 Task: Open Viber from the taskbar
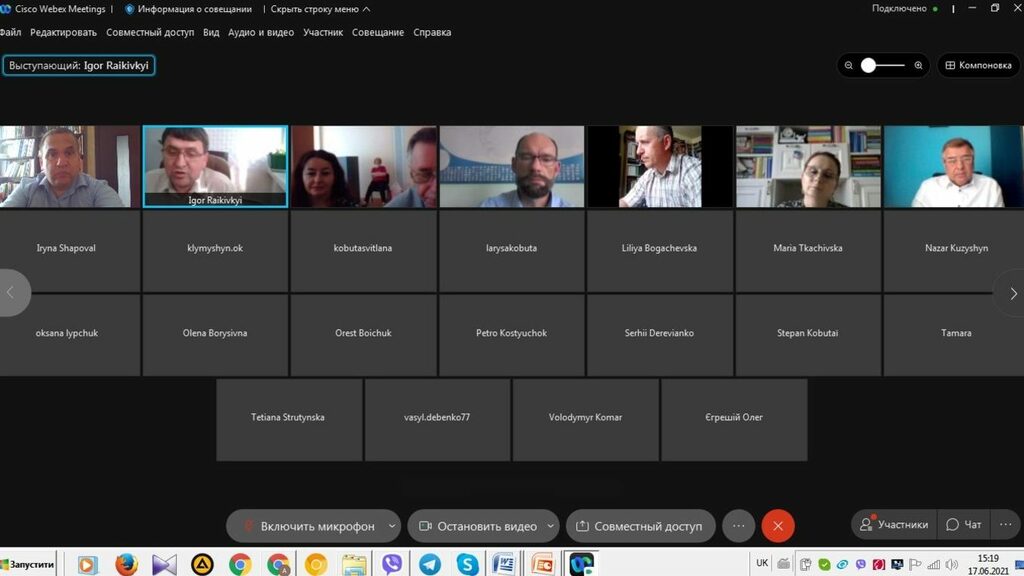pos(392,564)
